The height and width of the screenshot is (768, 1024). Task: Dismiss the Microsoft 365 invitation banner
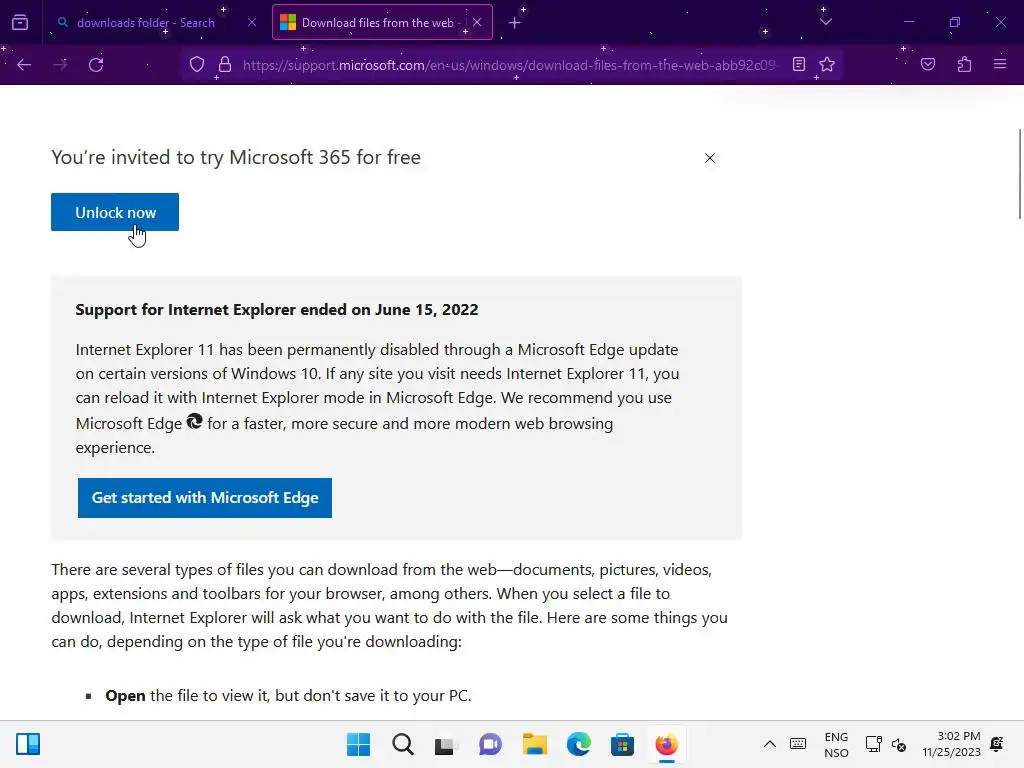pos(710,158)
